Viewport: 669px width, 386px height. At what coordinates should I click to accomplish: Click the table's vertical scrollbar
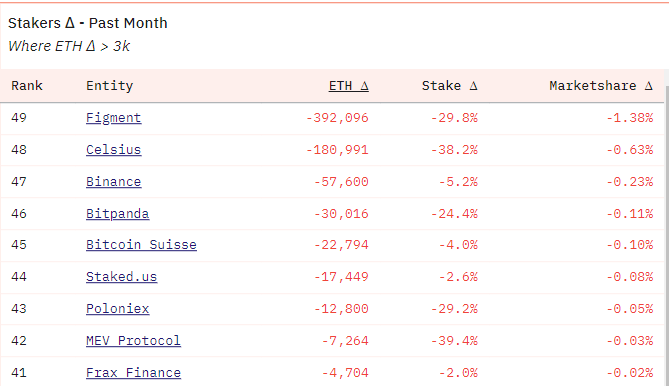click(x=666, y=239)
